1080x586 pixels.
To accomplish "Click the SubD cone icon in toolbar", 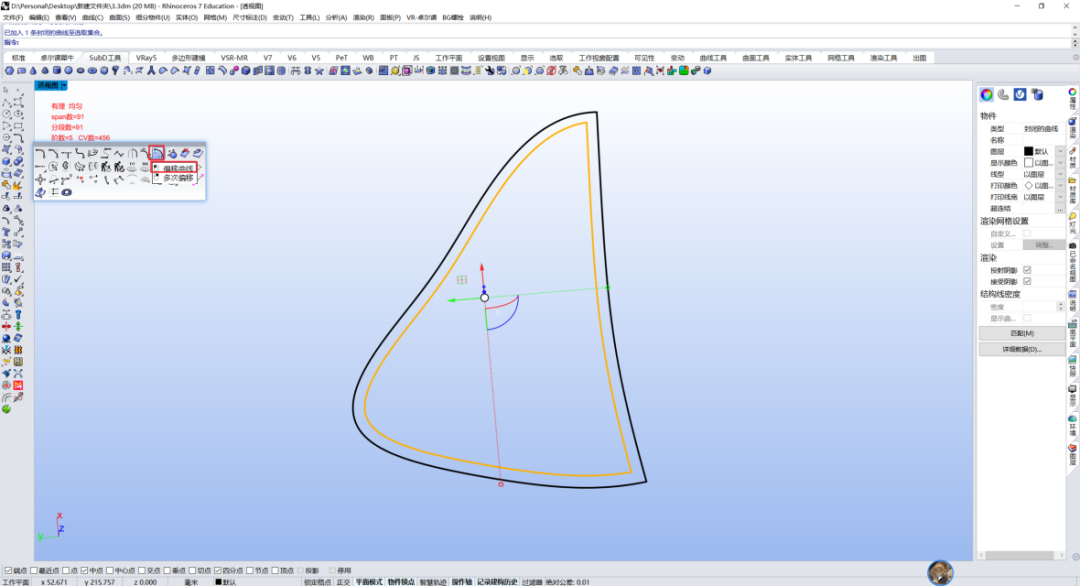I will click(x=33, y=71).
